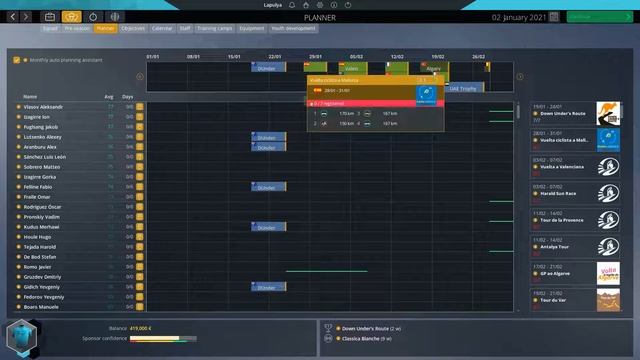Select Tour de la Provence race card
Screen dimensions: 640x360
tap(576, 220)
